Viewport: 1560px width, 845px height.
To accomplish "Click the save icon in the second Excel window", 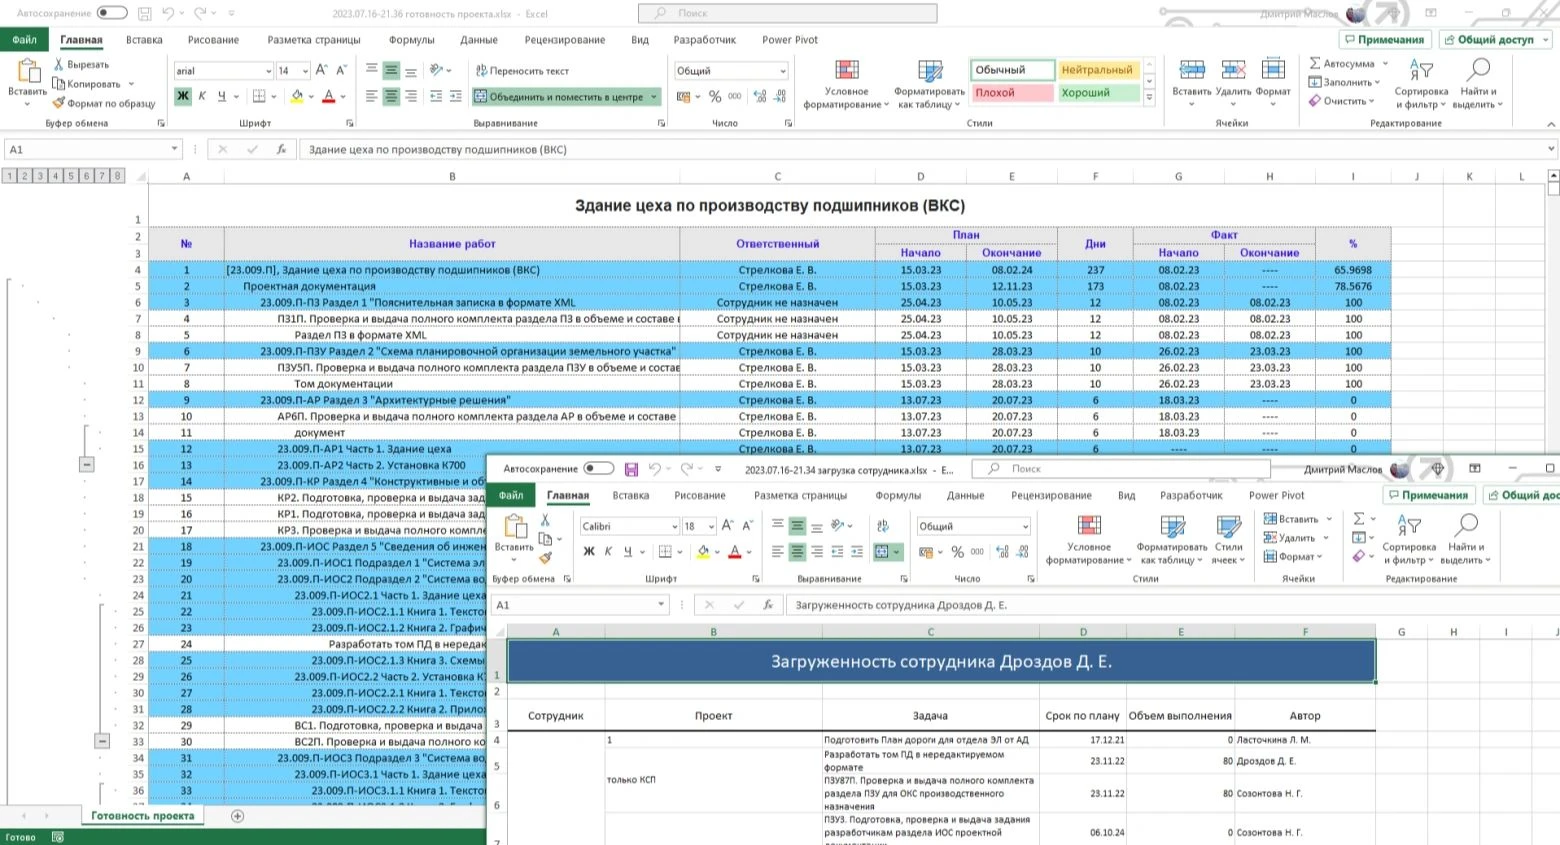I will (631, 469).
